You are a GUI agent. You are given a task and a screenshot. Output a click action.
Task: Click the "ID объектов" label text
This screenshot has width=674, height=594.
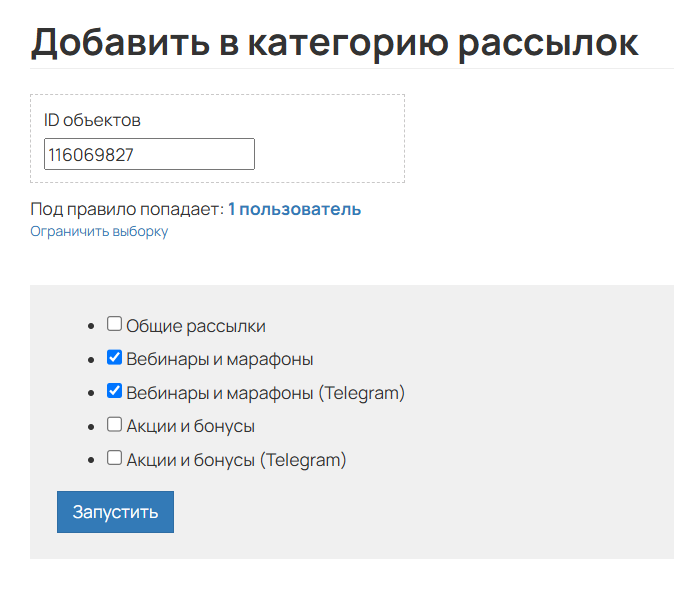point(92,120)
